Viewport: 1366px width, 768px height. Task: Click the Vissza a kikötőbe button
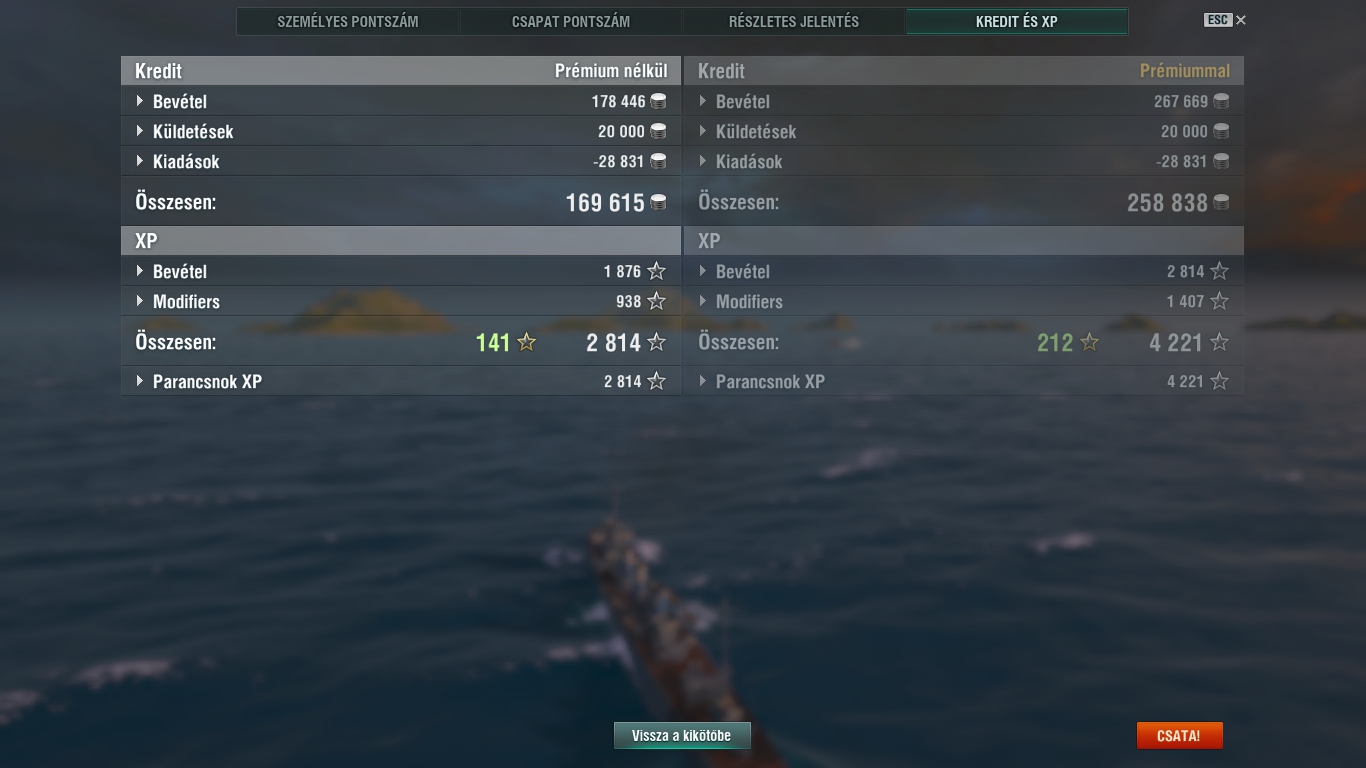[x=682, y=735]
